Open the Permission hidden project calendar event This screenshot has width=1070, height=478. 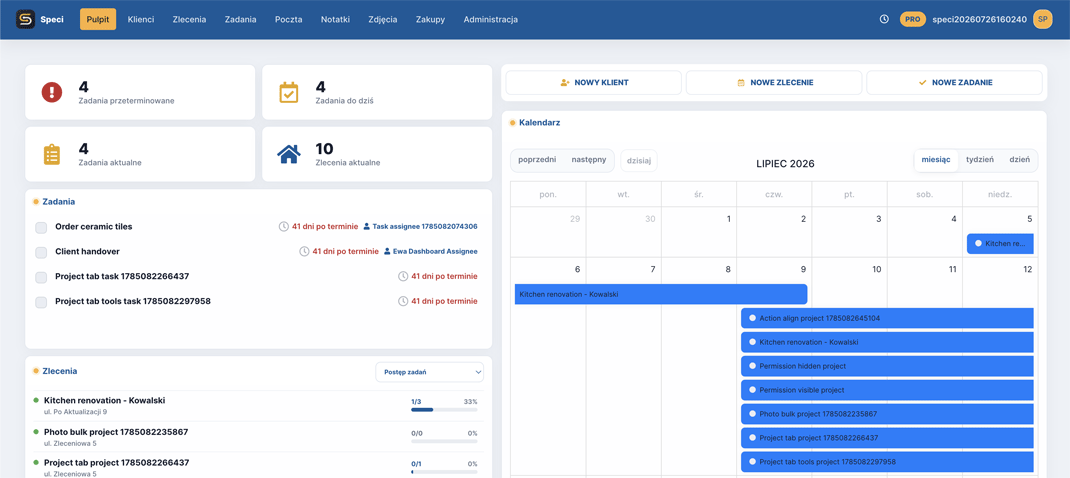(887, 366)
